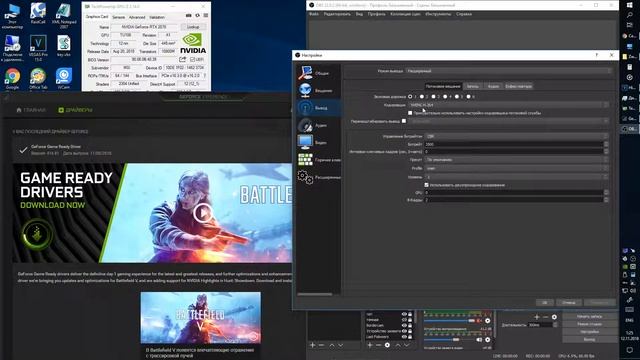The image size is (640, 360).
Task: Switch to the Replay Buffer (Буфер повтора) tab
Action: pos(518,86)
